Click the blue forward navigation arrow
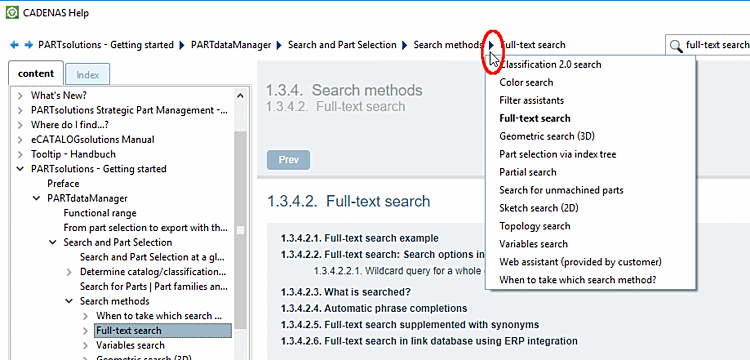The width and height of the screenshot is (750, 360). pos(29,45)
